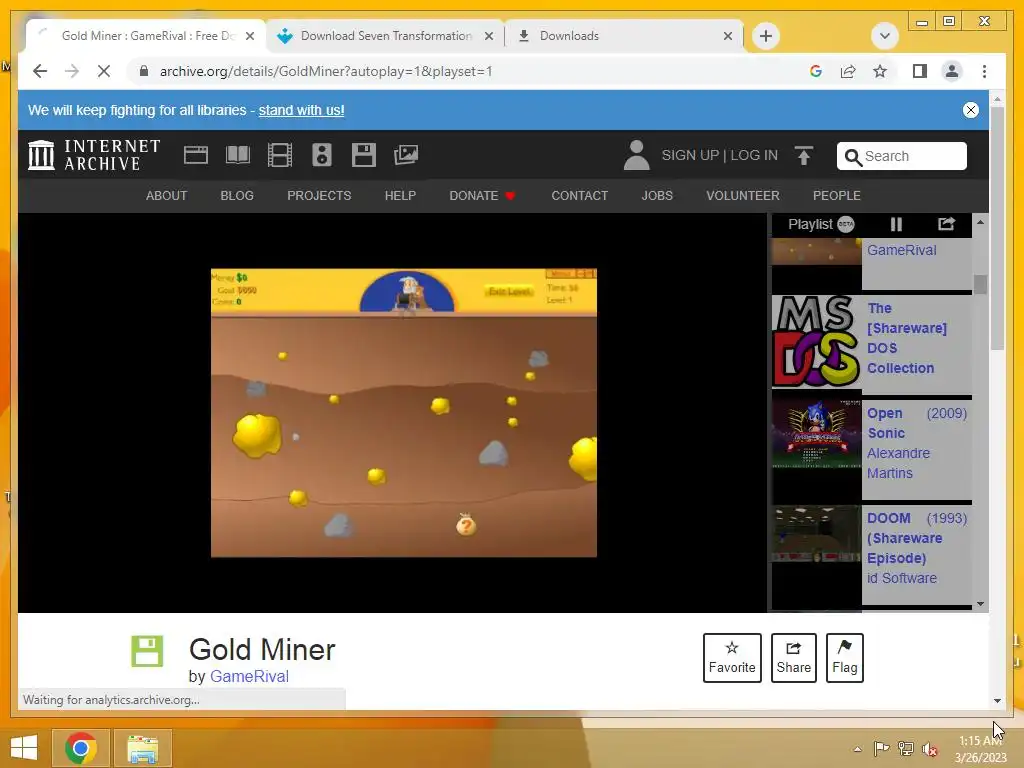
Task: Go back to previous page
Action: (x=40, y=71)
